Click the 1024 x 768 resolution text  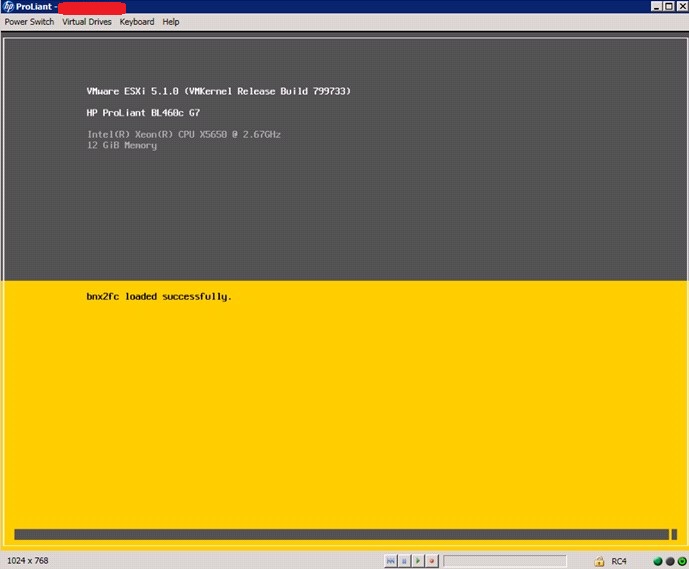click(x=28, y=561)
